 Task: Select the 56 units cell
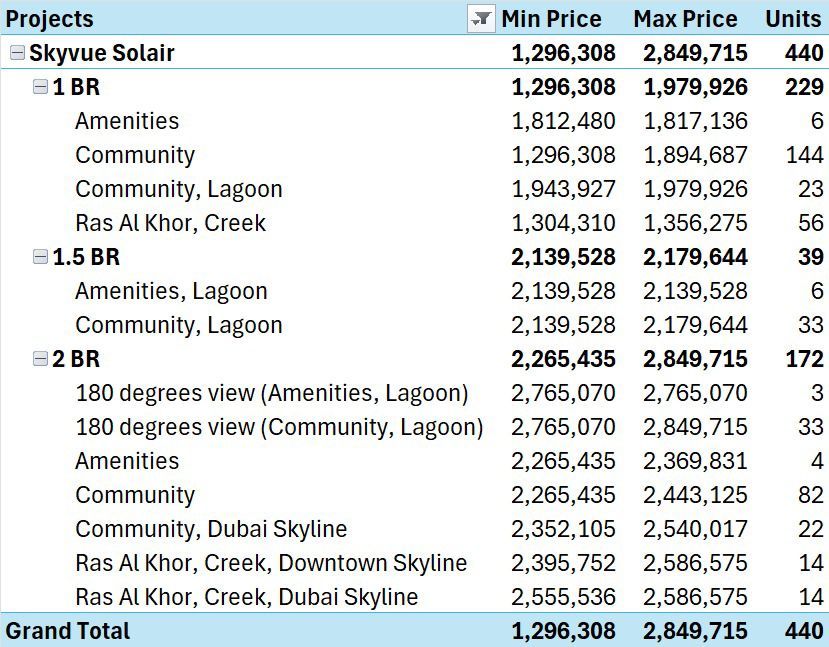tap(810, 223)
